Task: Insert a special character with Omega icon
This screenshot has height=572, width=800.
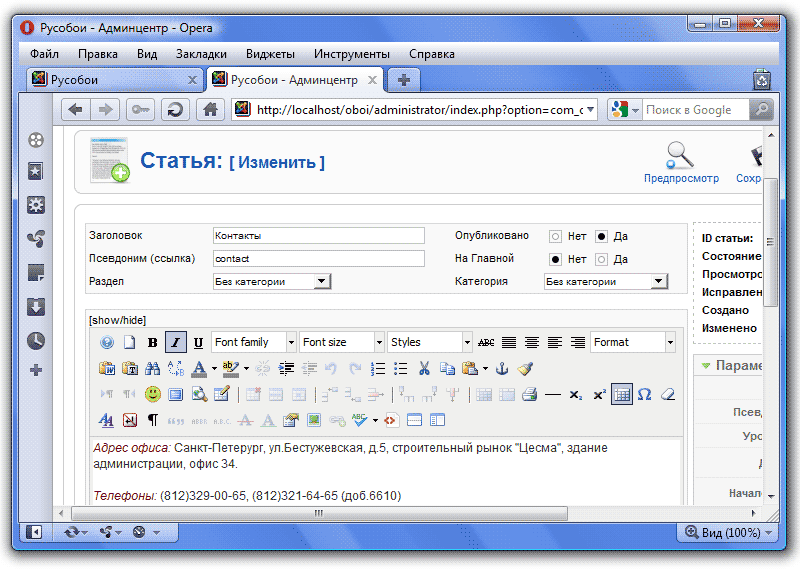Action: click(645, 394)
